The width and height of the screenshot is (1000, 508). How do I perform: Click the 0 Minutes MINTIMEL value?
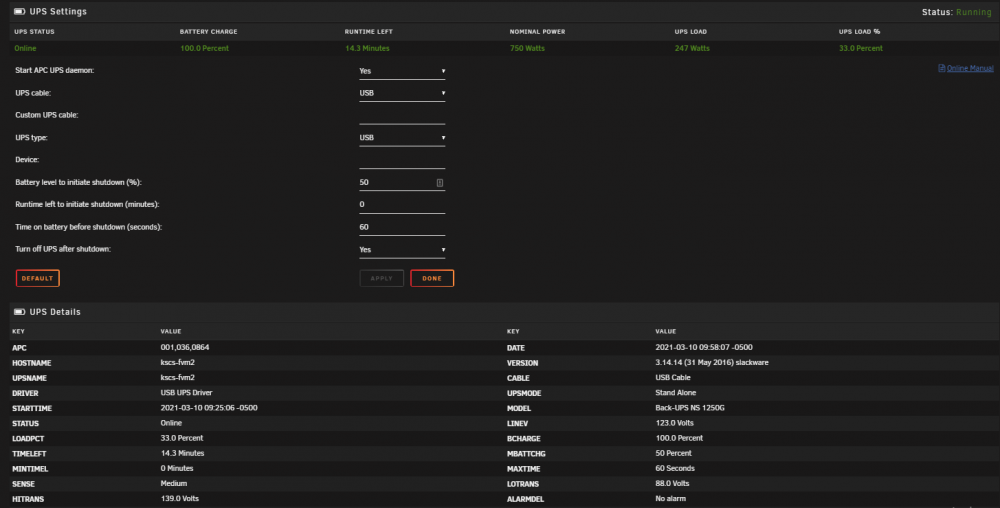(x=177, y=468)
